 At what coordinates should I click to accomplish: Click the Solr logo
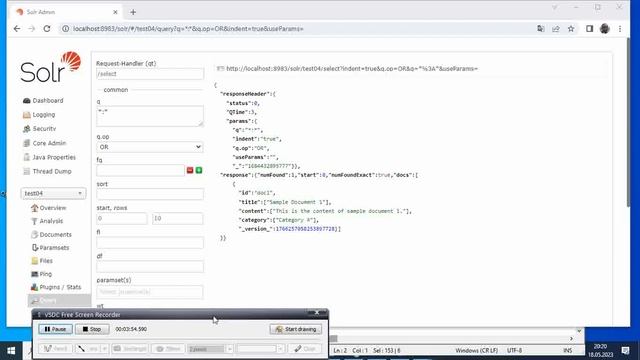pos(51,67)
